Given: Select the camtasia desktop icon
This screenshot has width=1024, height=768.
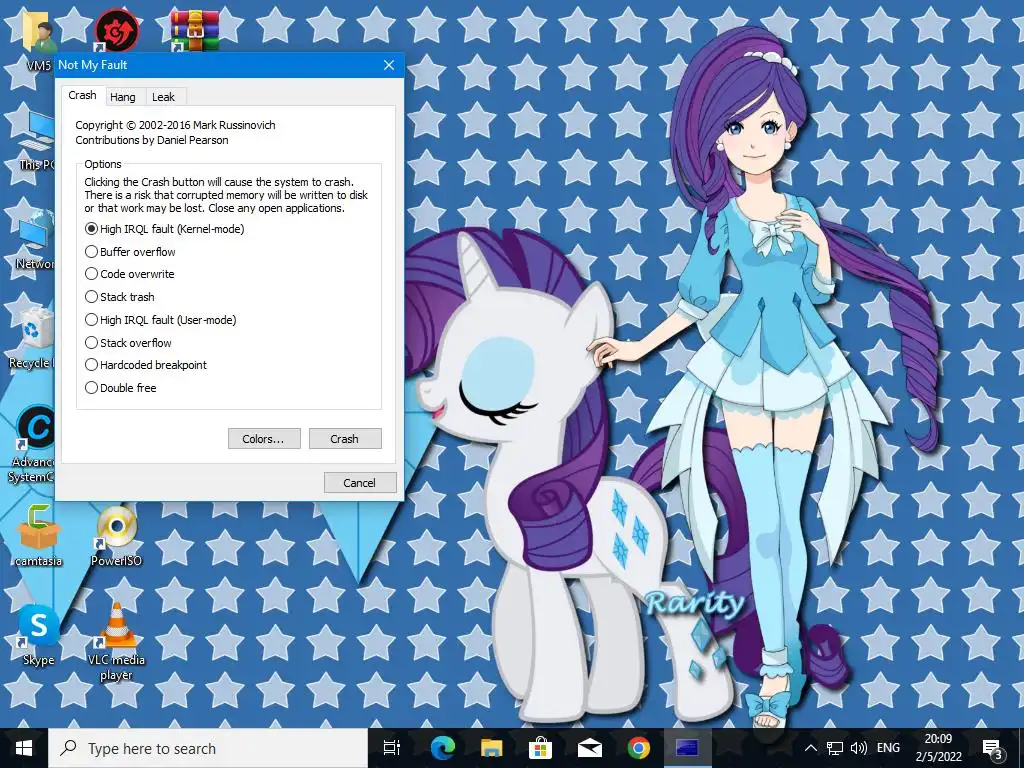Looking at the screenshot, I should pyautogui.click(x=39, y=536).
